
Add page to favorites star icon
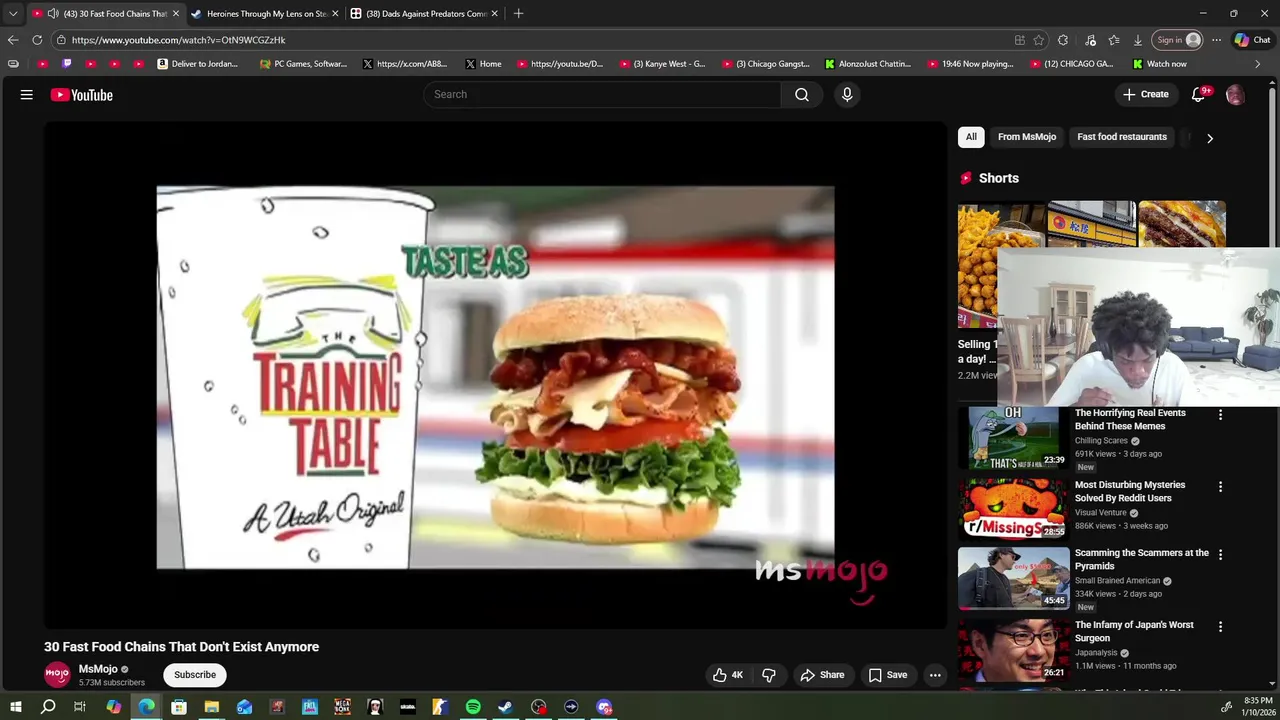point(1039,40)
